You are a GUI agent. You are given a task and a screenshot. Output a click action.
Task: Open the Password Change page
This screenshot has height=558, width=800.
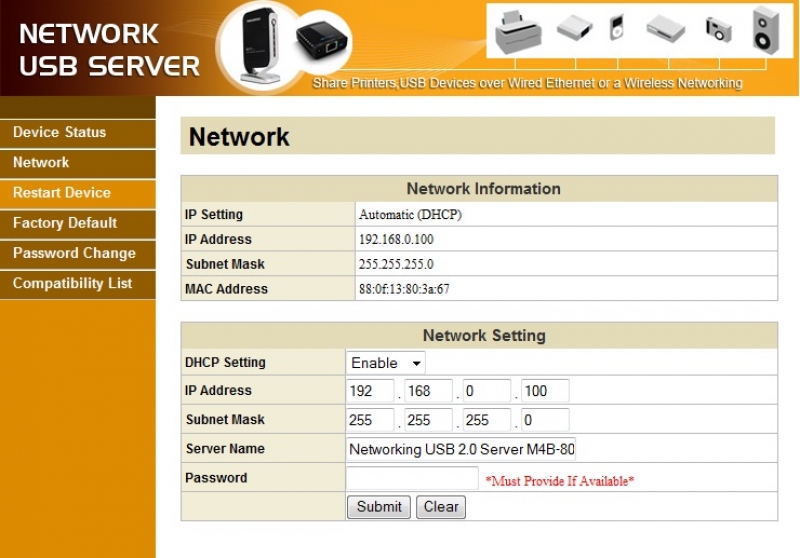(73, 253)
